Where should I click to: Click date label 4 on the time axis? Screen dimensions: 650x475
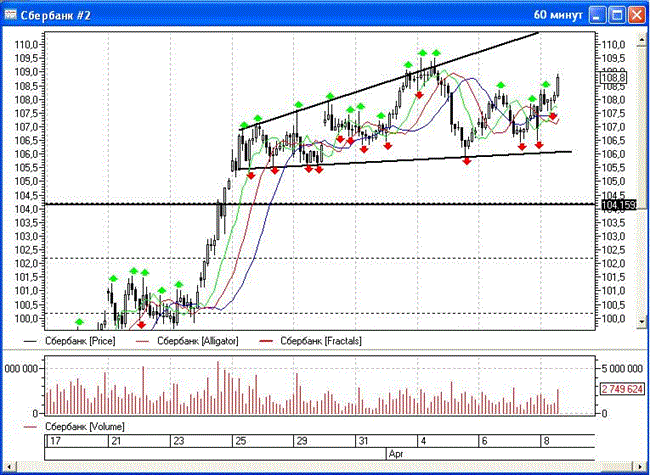click(423, 441)
